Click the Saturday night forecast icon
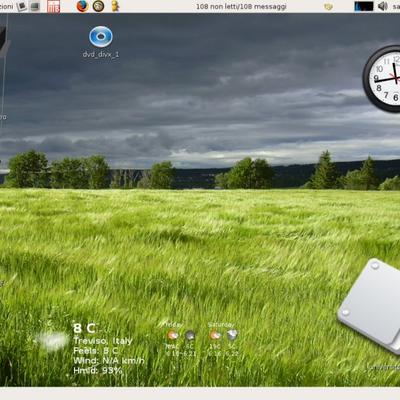This screenshot has height=400, width=400. coord(232,335)
